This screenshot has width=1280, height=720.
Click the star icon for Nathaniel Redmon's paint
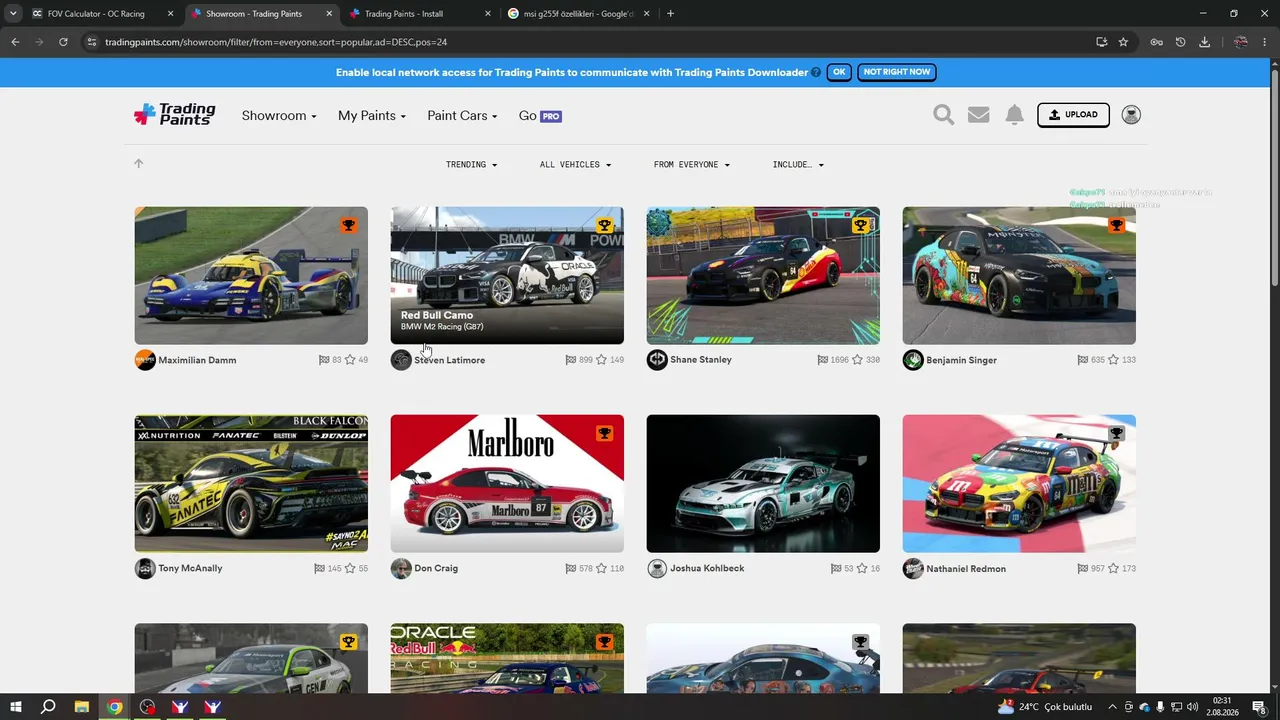[x=1113, y=568]
